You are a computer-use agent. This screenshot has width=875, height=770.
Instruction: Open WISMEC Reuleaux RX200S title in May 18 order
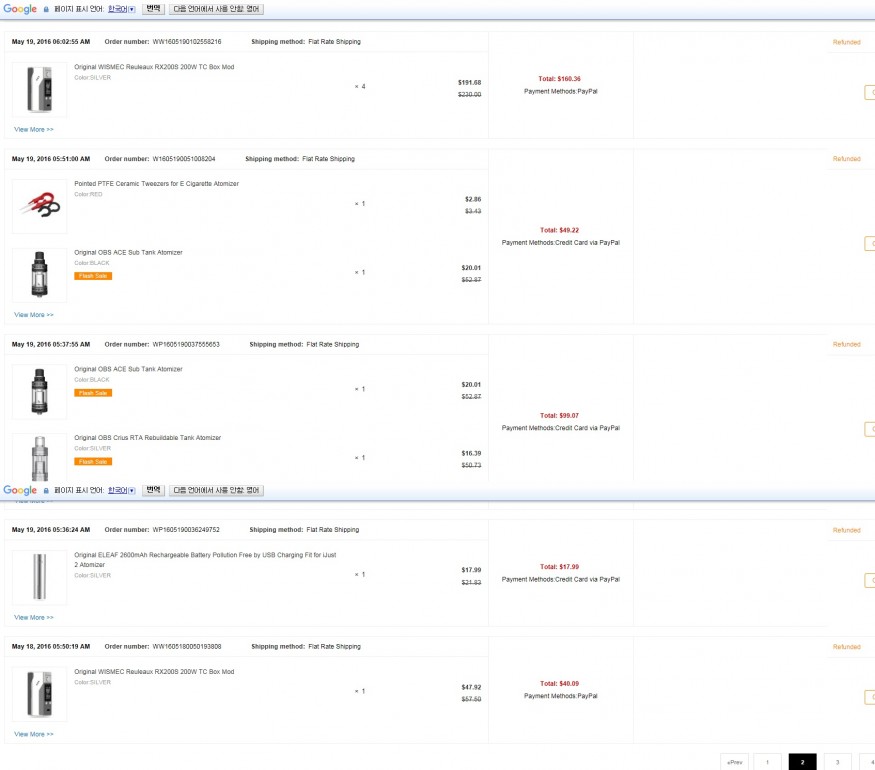[154, 672]
